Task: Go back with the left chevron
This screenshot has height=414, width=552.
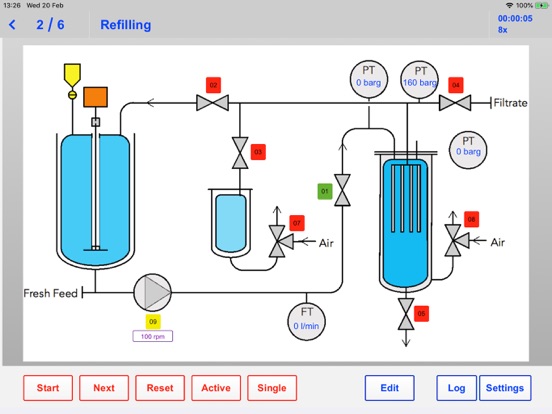Action: (x=12, y=25)
